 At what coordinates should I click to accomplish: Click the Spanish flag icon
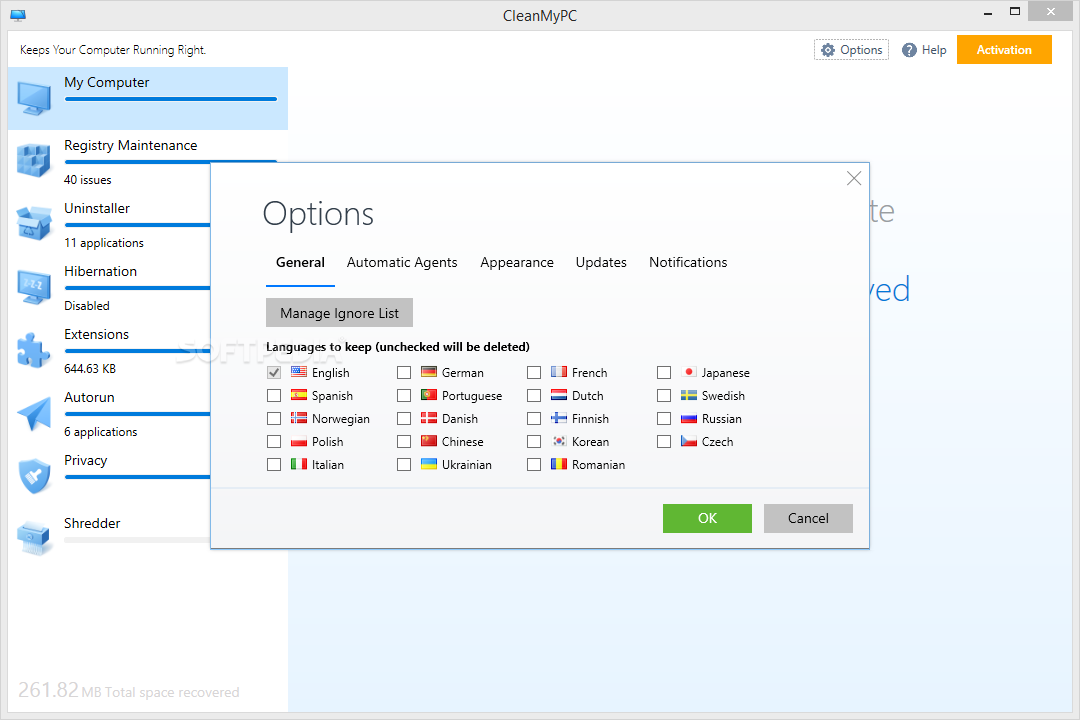[299, 395]
